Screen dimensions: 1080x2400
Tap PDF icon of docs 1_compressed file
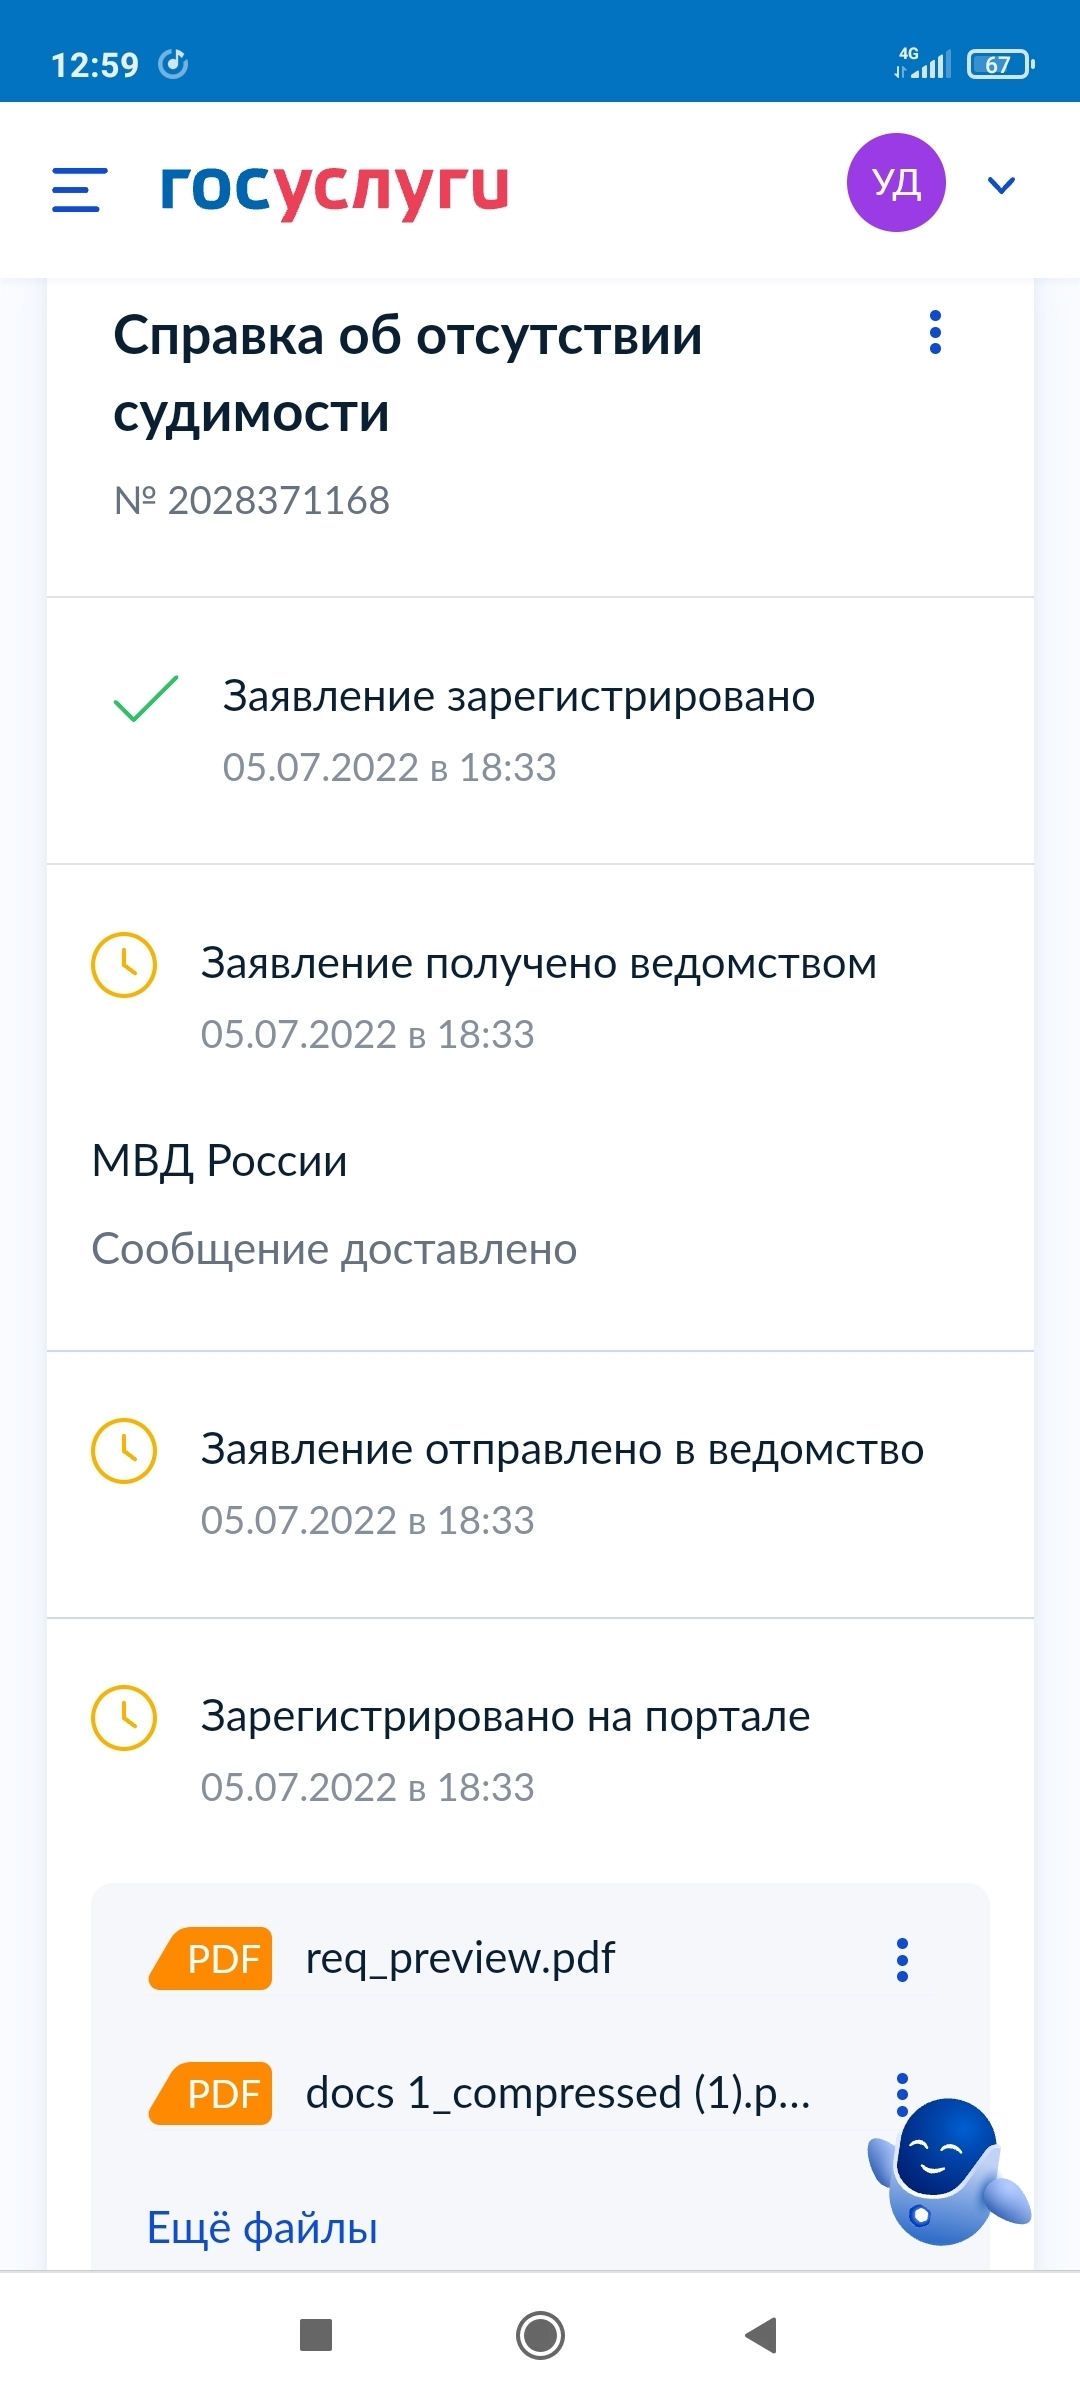tap(212, 2093)
